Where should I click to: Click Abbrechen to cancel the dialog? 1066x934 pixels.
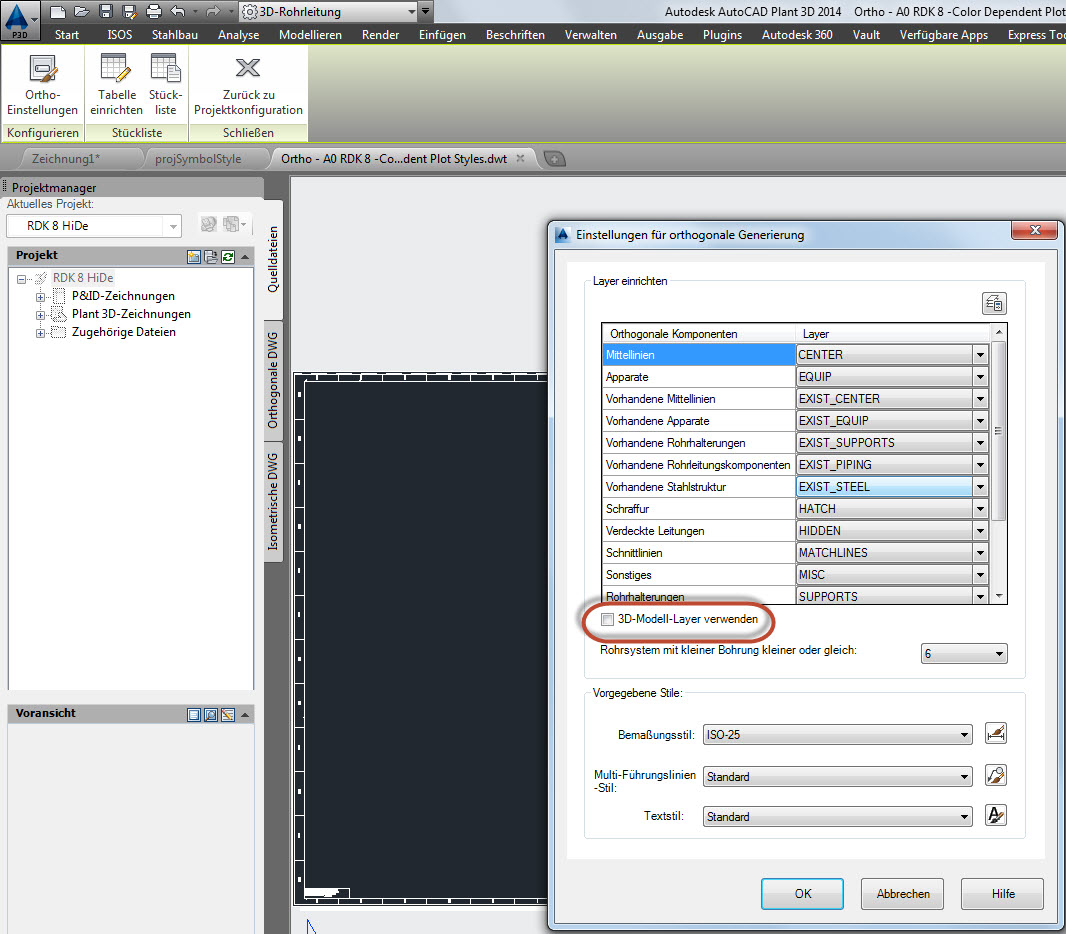tap(902, 893)
